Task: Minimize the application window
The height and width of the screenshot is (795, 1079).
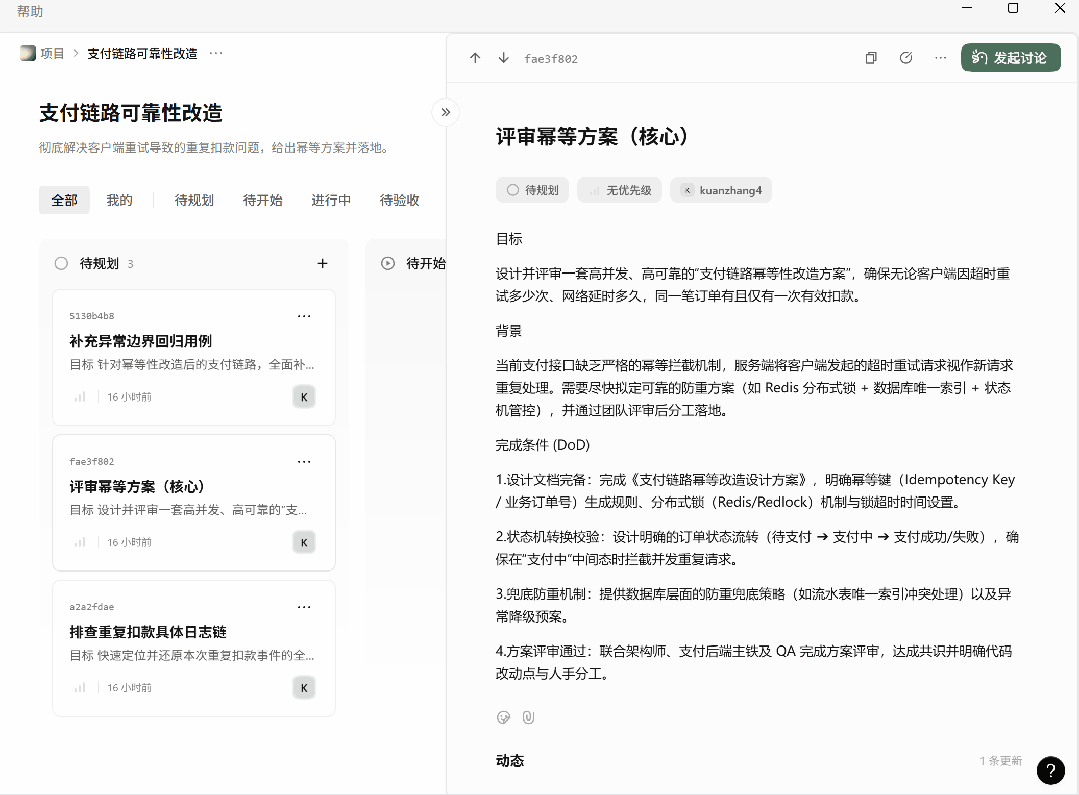Action: pos(967,8)
